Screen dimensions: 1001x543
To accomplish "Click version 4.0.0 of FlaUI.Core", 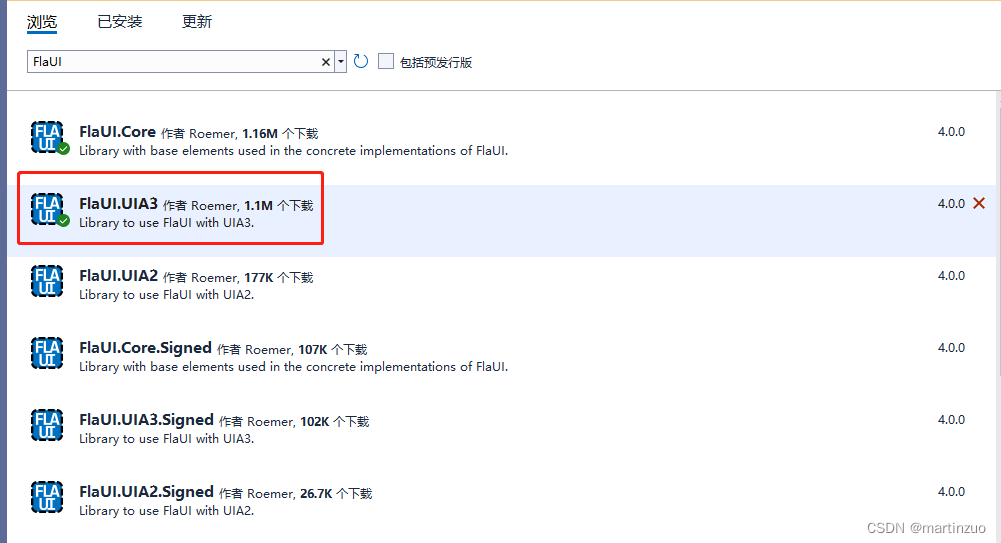I will pyautogui.click(x=951, y=131).
